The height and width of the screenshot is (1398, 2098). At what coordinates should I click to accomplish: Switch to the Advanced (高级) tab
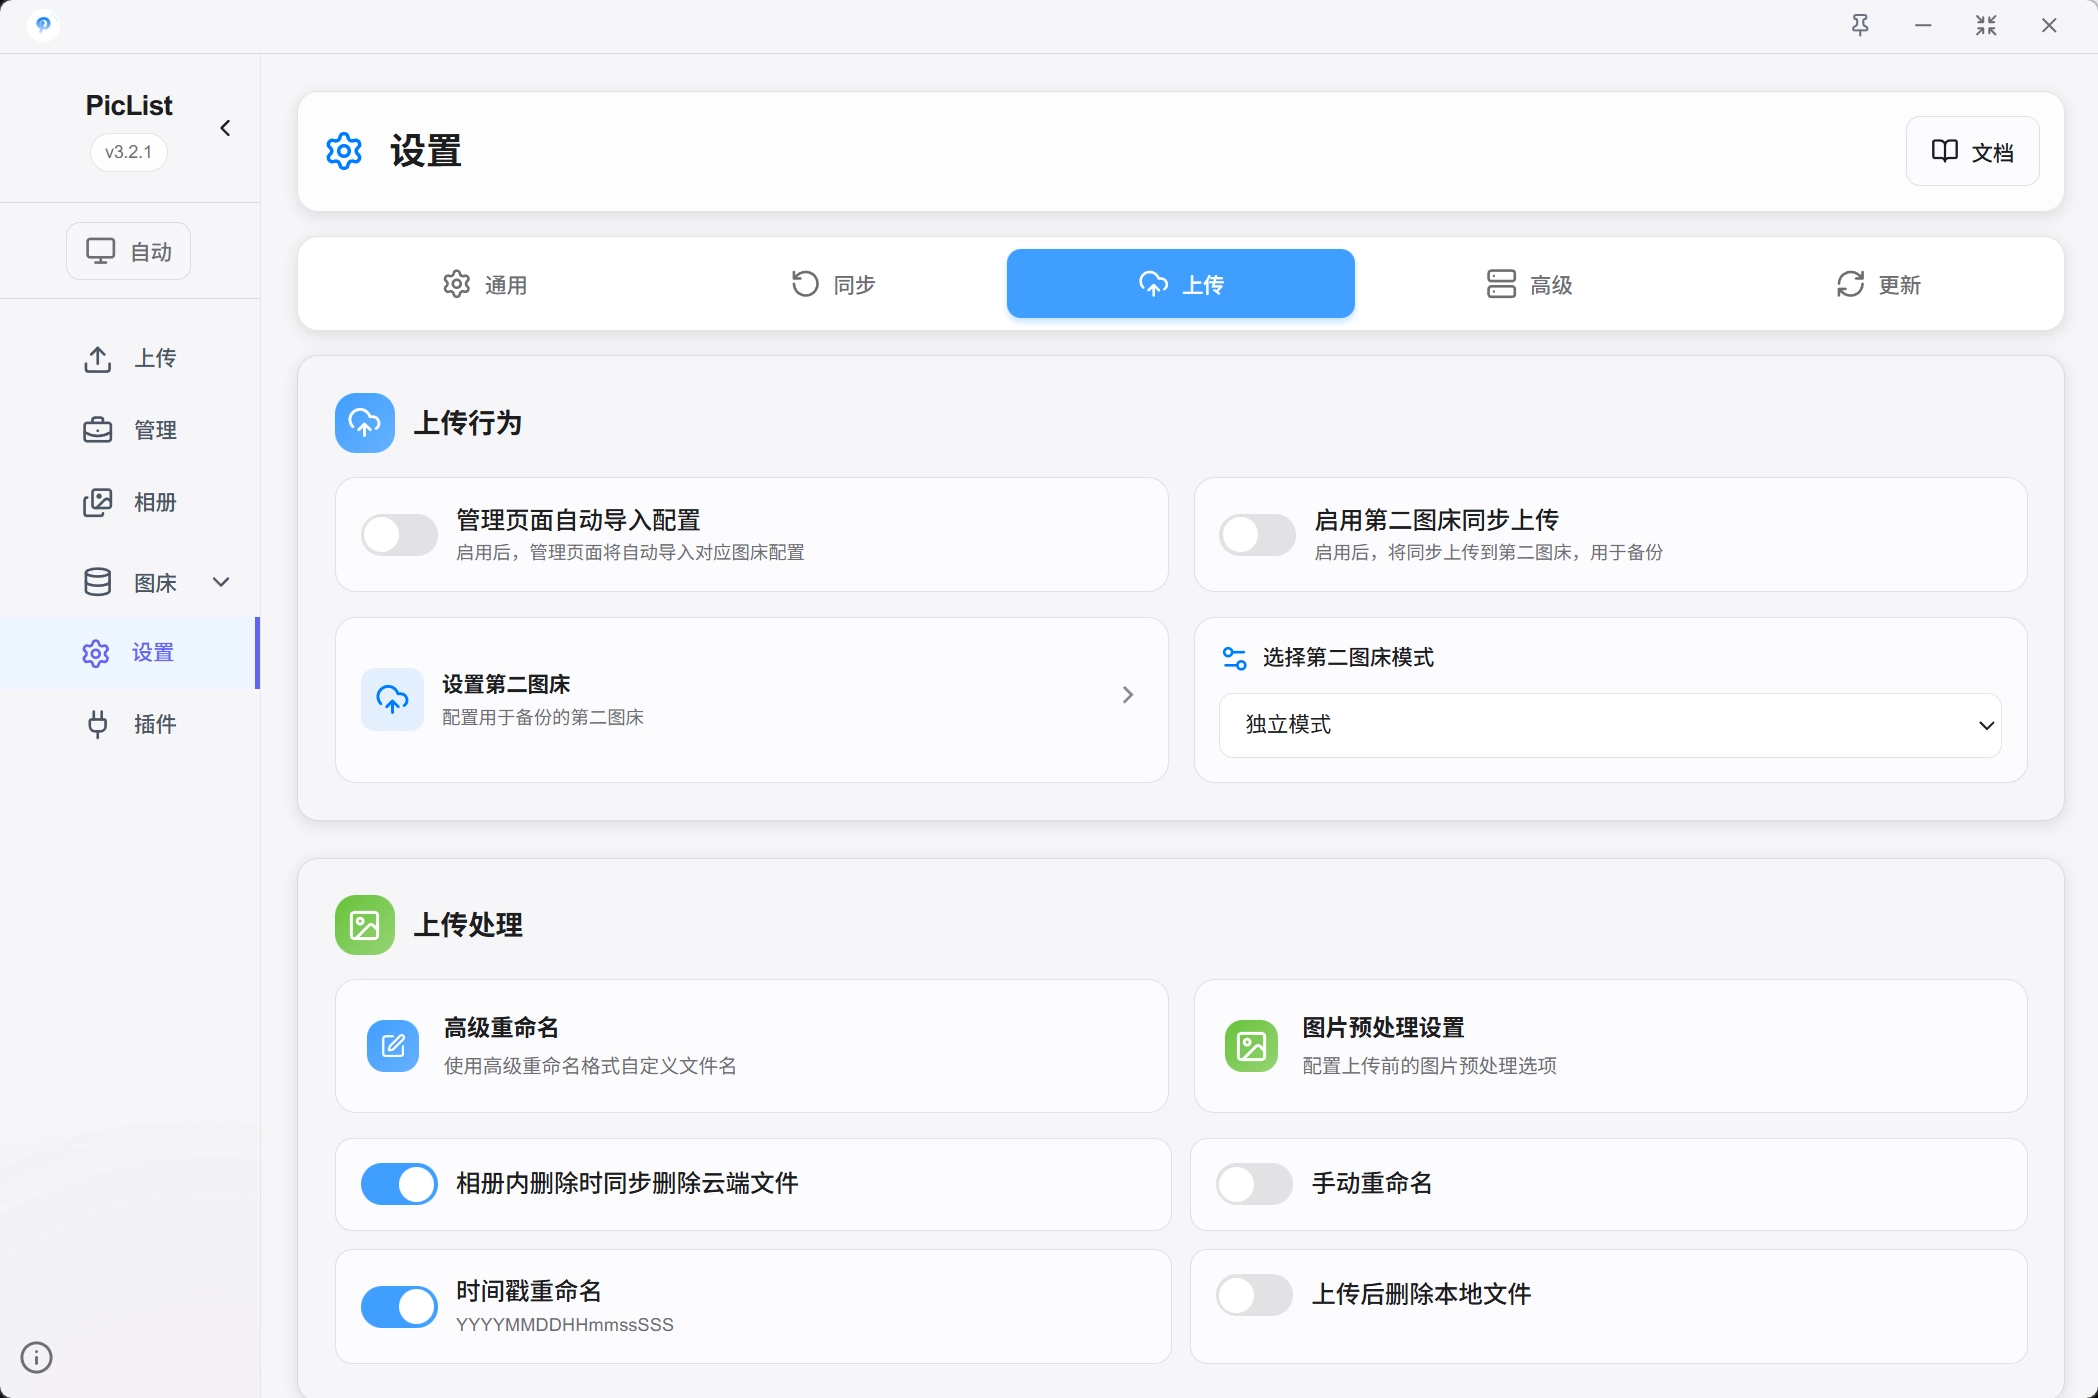[x=1529, y=284]
